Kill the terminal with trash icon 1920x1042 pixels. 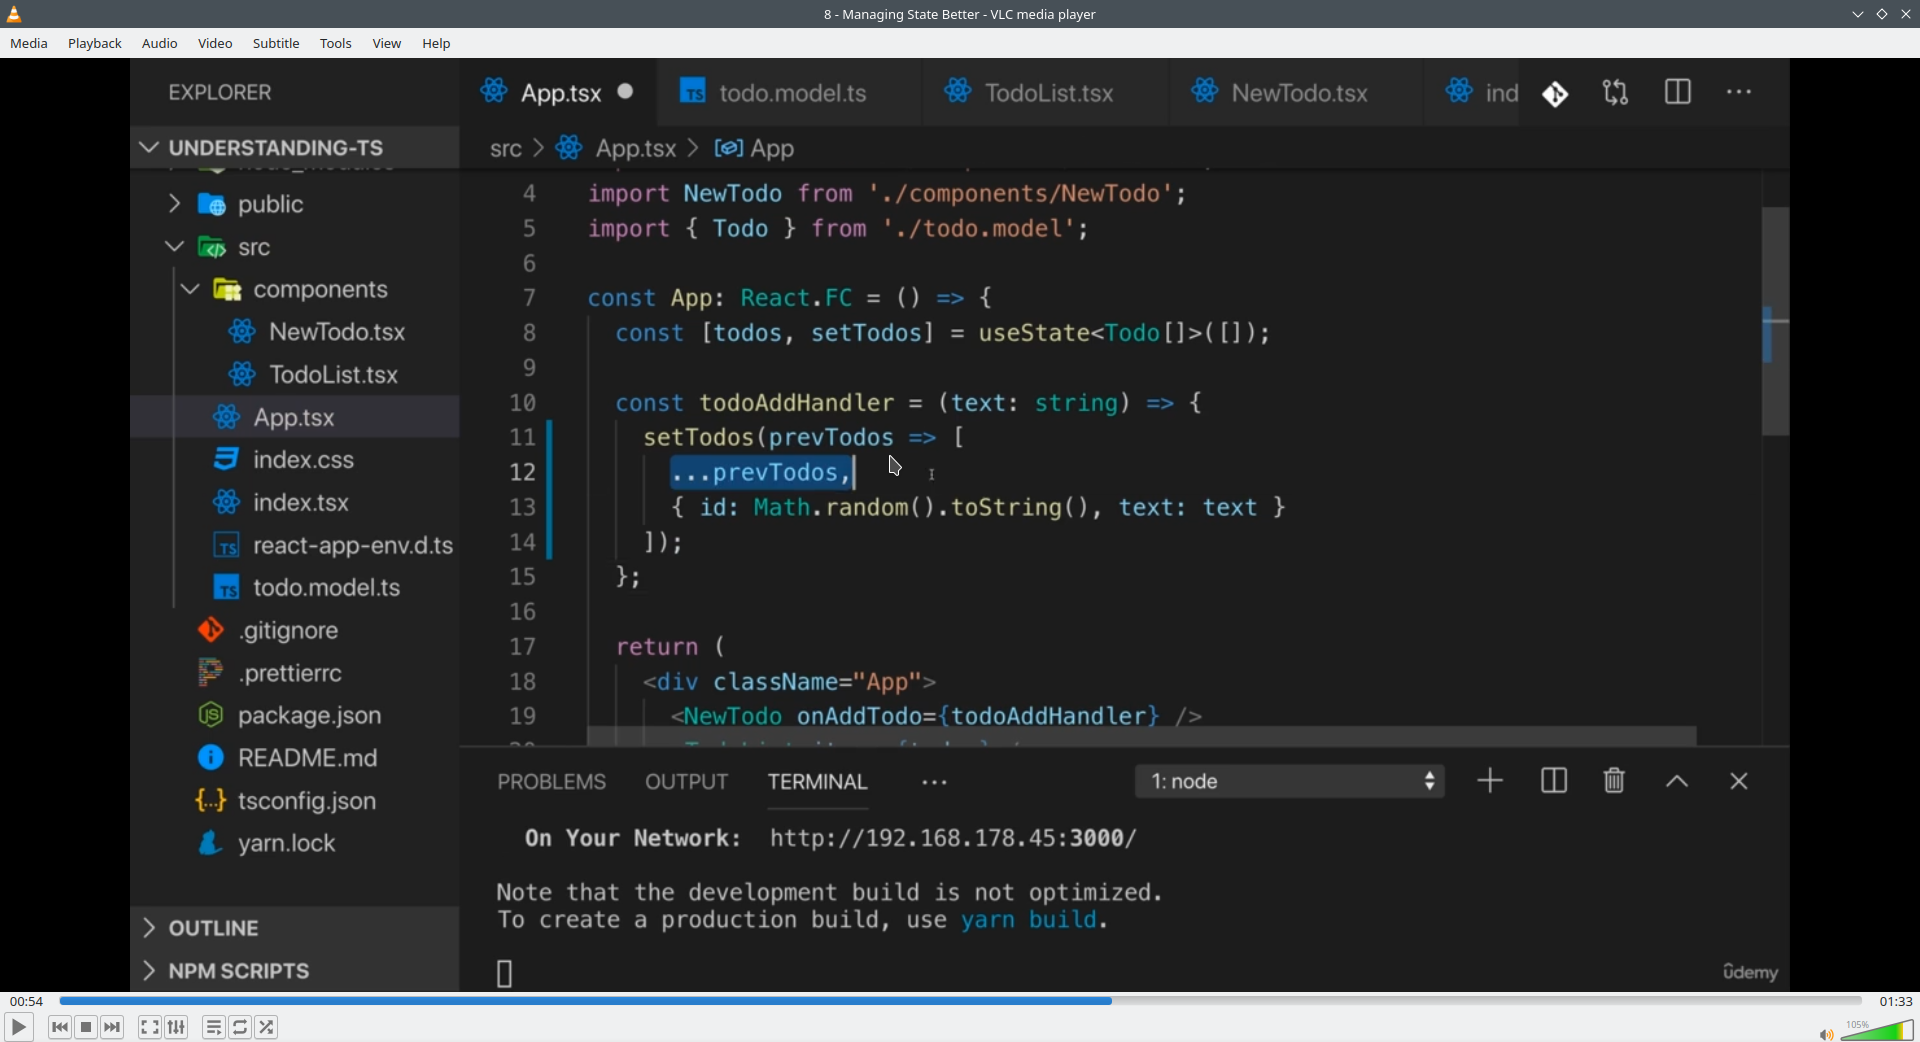tap(1614, 782)
